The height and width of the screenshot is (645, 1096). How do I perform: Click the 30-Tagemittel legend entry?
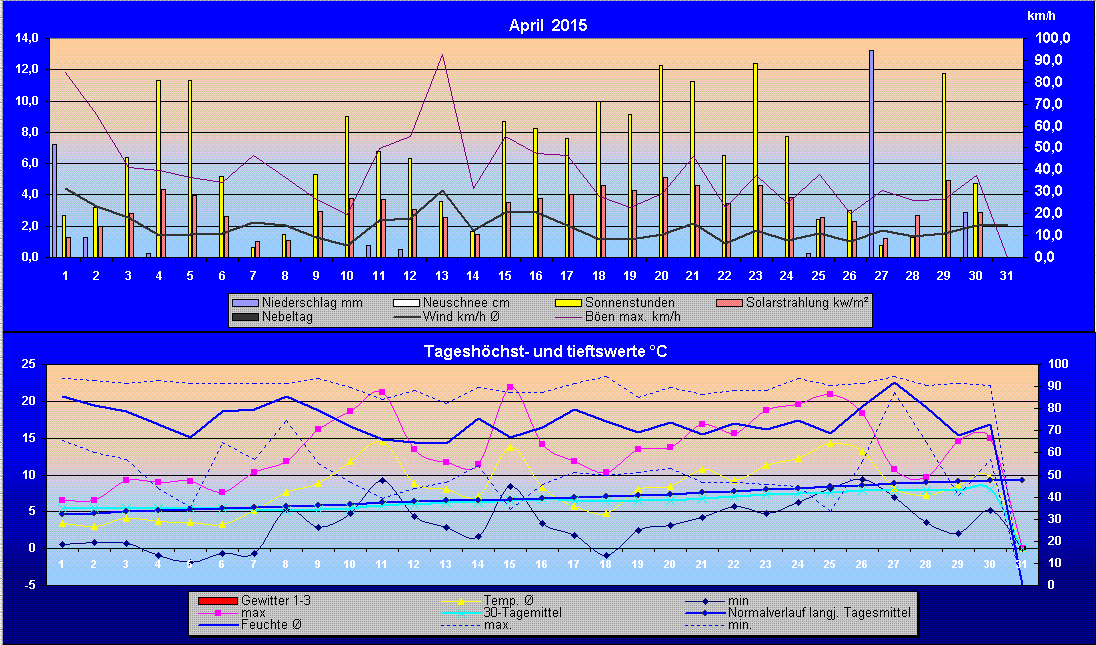pyautogui.click(x=492, y=612)
